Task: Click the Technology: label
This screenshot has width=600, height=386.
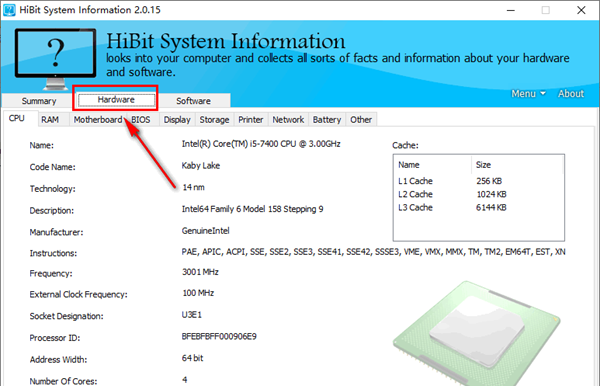Action: (52, 189)
